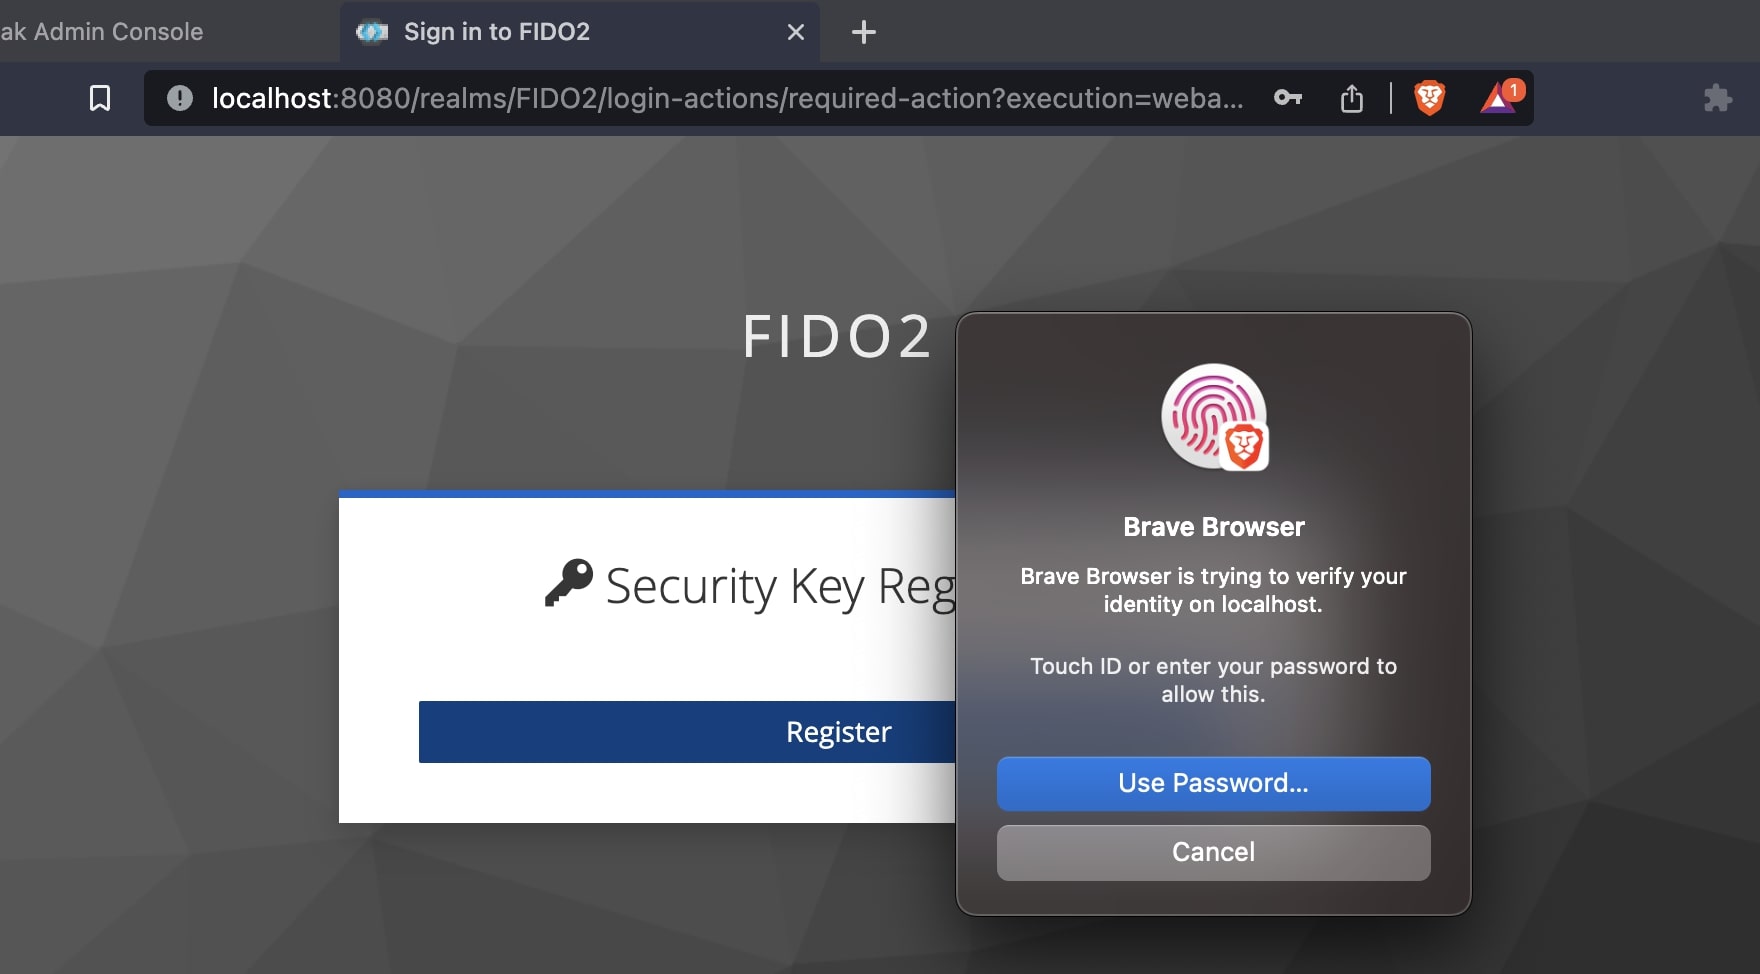Screen dimensions: 1760x974
Task: Open the Brave Shields lion icon
Action: pyautogui.click(x=1429, y=98)
